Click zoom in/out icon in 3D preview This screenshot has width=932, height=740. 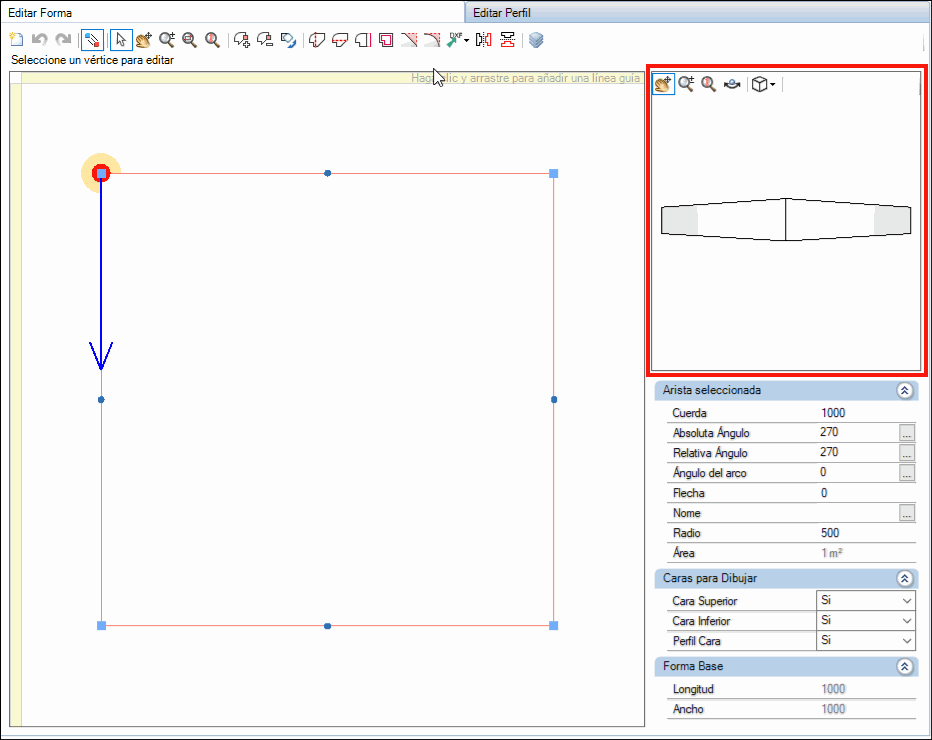click(x=686, y=84)
